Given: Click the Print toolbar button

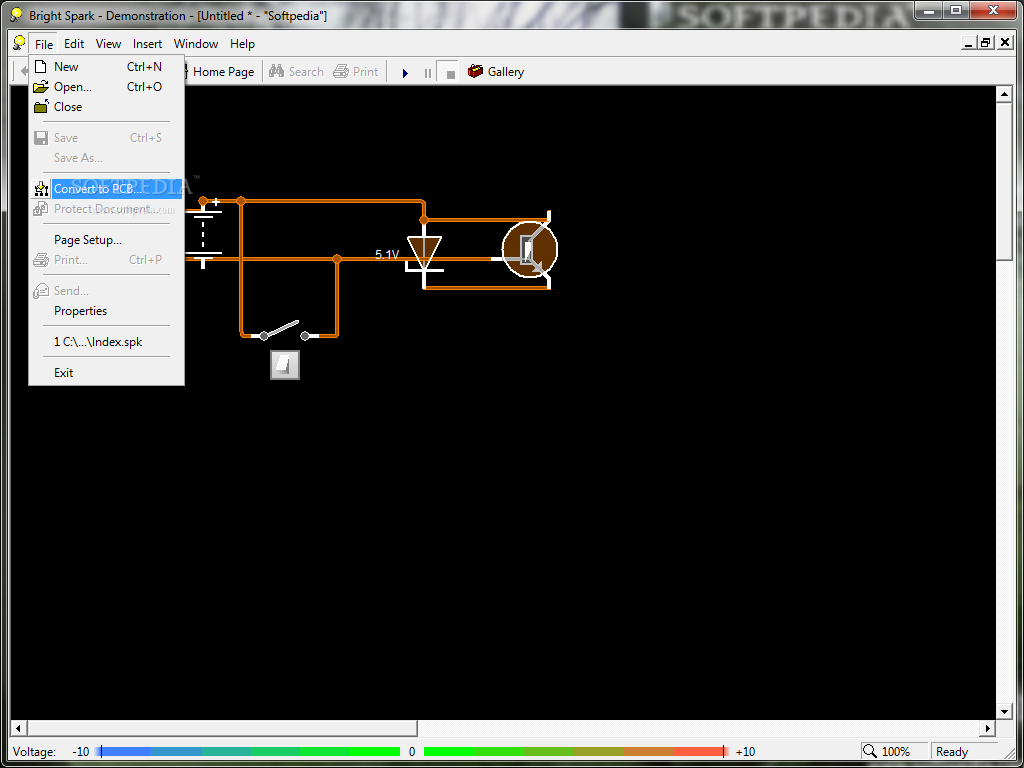Looking at the screenshot, I should point(355,72).
